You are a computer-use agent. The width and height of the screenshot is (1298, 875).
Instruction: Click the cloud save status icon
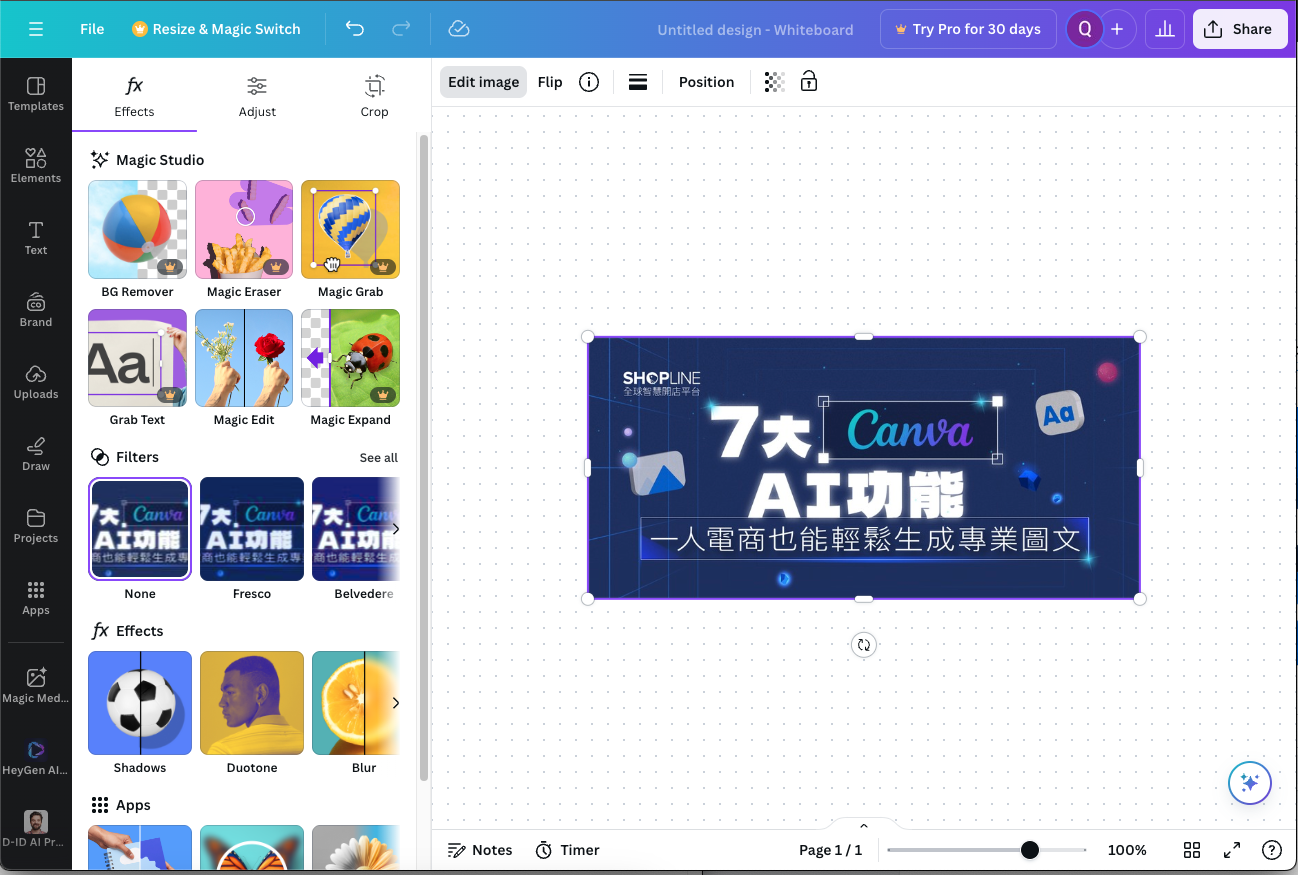click(459, 29)
